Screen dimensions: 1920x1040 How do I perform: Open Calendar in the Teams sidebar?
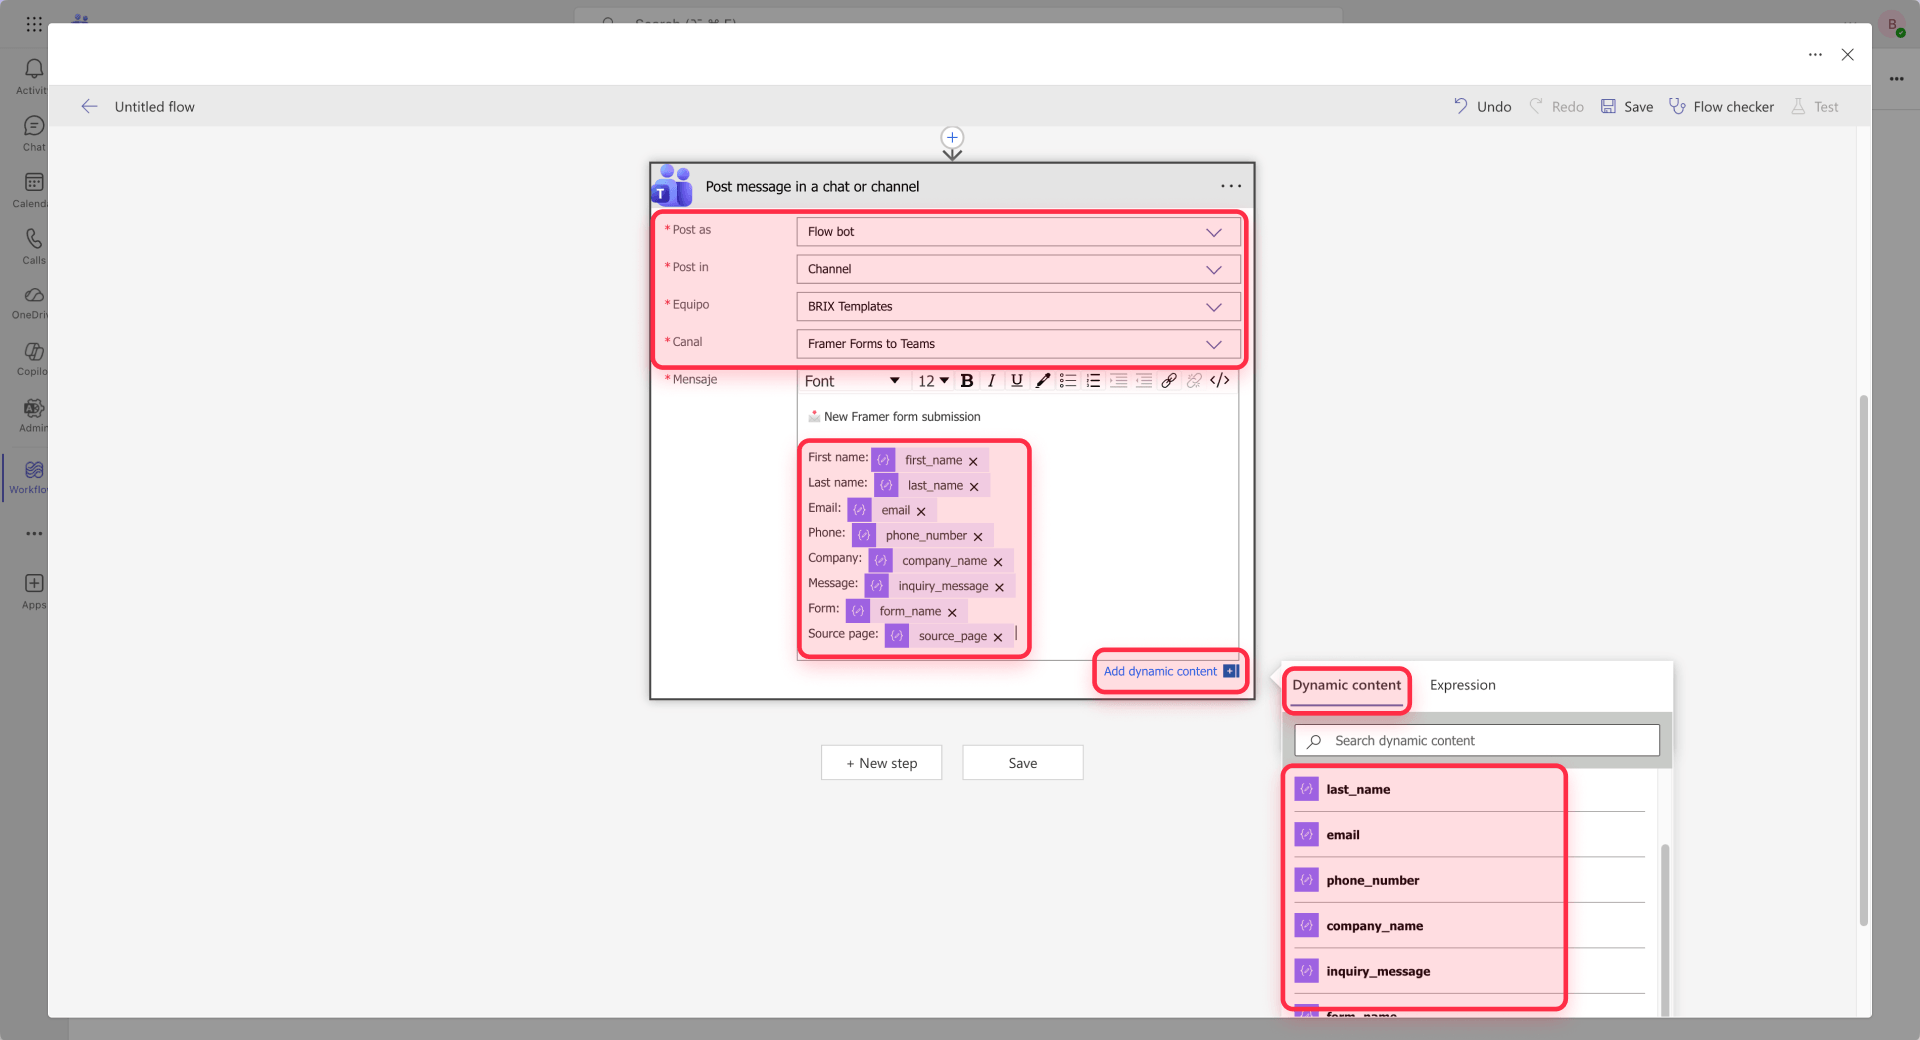pos(33,190)
